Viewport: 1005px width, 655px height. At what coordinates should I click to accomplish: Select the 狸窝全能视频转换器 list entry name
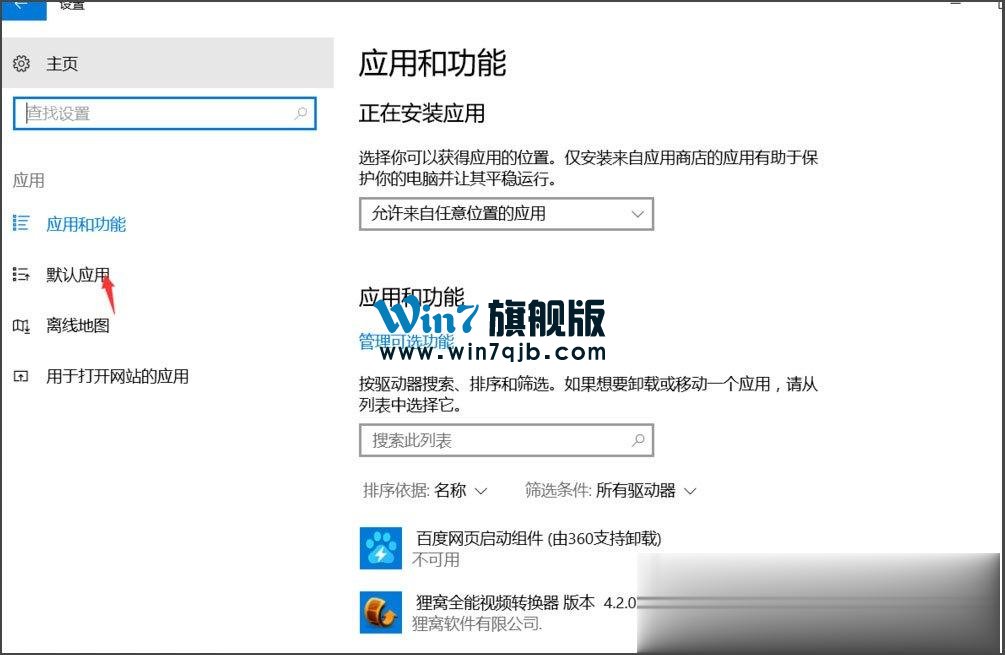pyautogui.click(x=505, y=602)
